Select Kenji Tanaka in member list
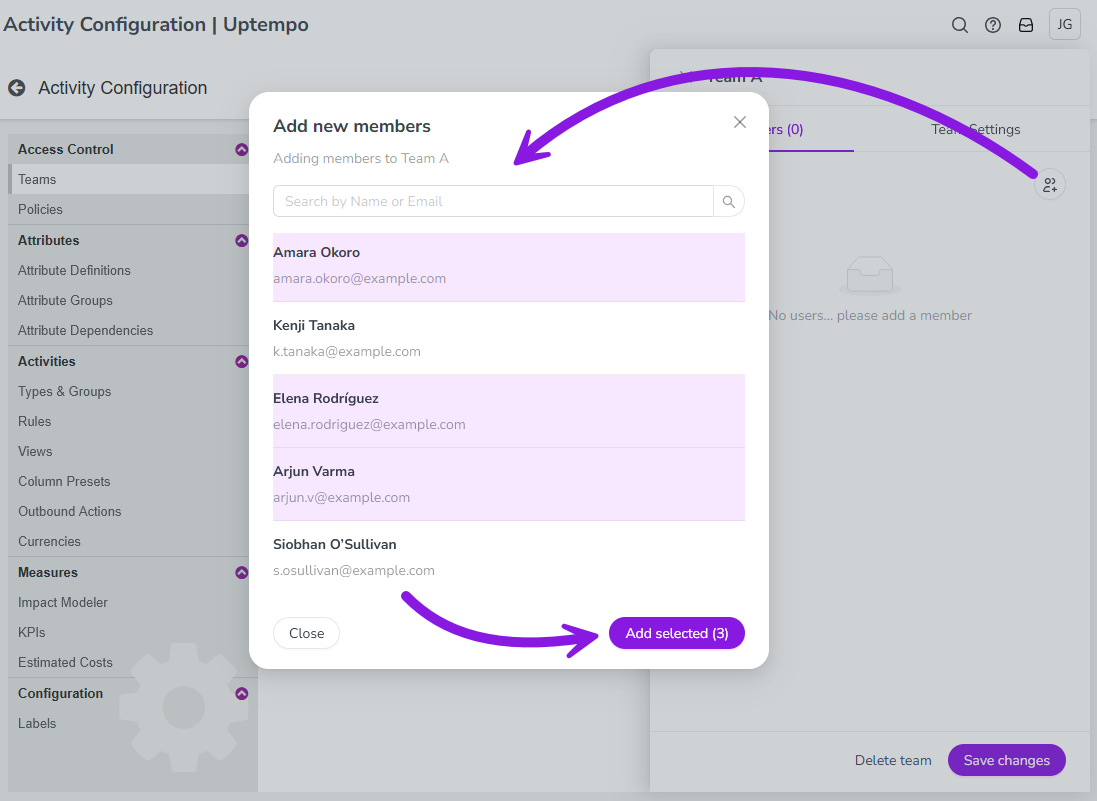The image size is (1097, 801). coord(509,339)
